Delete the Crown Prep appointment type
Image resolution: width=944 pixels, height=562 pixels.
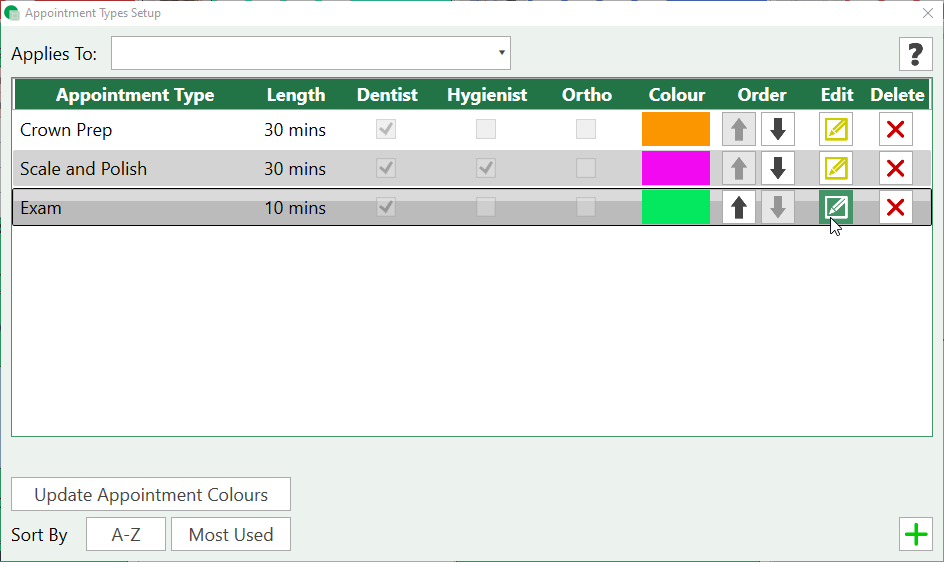896,130
